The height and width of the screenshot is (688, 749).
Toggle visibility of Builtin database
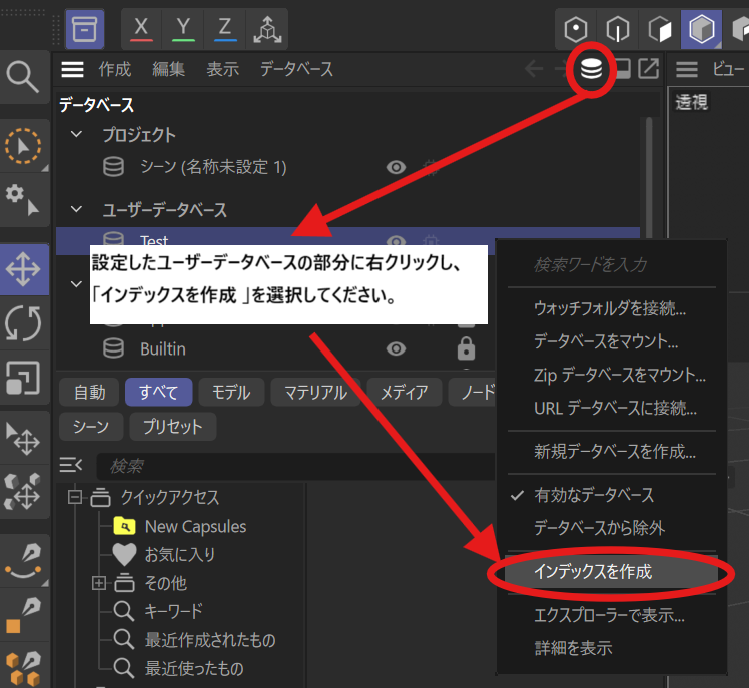tap(396, 349)
